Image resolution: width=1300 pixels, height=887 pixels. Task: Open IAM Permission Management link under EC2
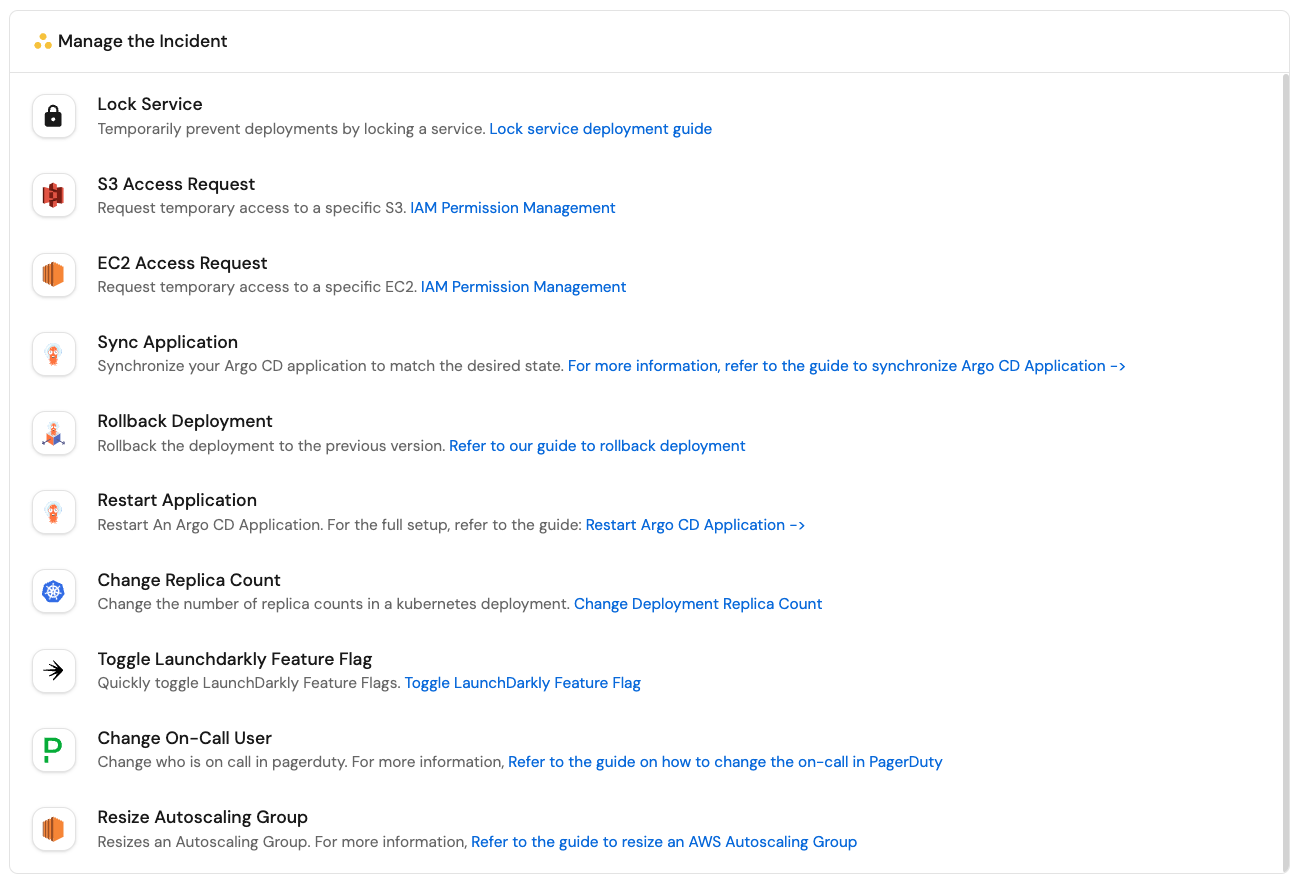coord(523,287)
